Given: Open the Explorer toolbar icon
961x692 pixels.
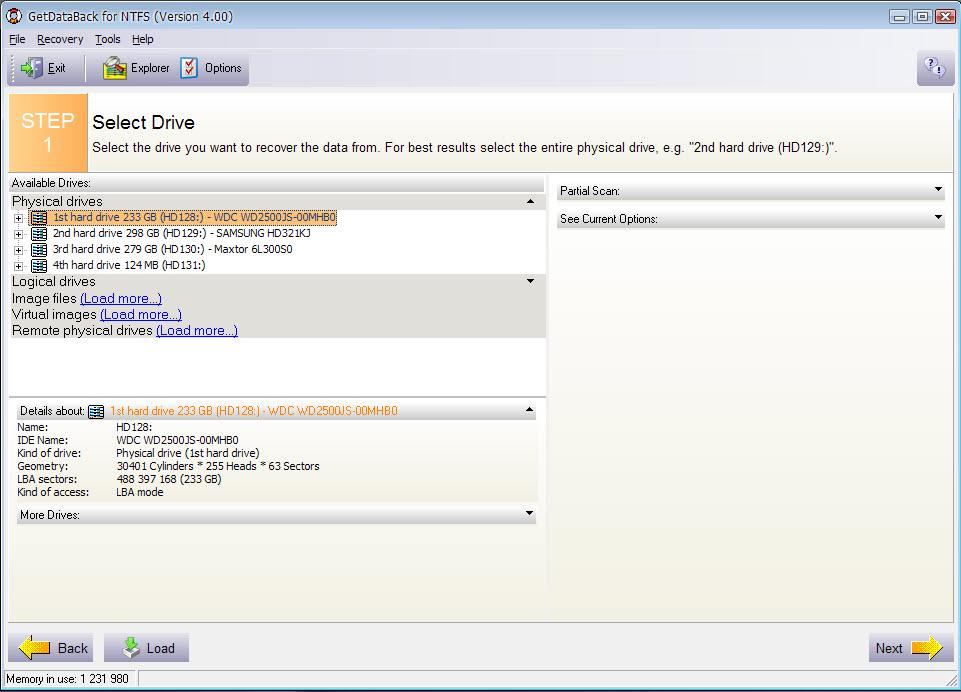Looking at the screenshot, I should pos(115,68).
